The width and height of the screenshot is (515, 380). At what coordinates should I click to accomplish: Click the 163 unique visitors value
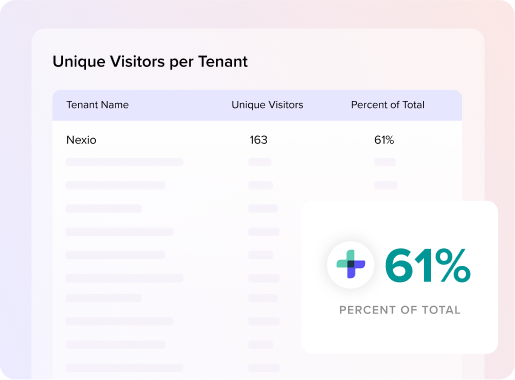pyautogui.click(x=258, y=140)
